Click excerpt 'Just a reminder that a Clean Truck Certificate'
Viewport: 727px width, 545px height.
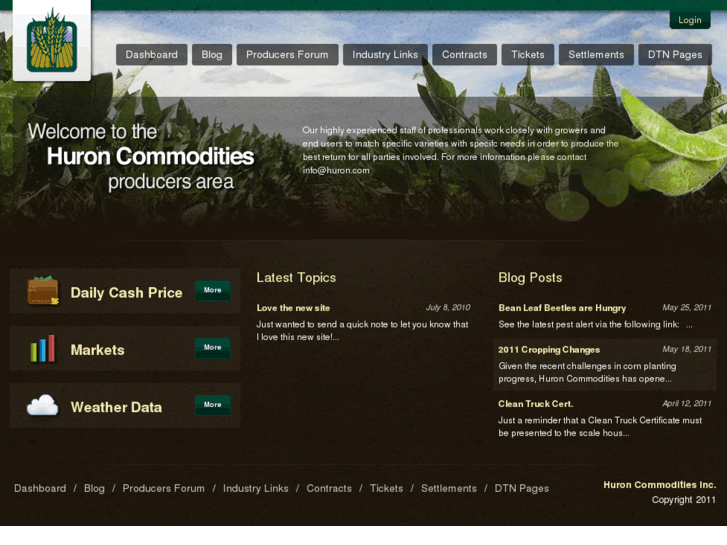(x=600, y=427)
